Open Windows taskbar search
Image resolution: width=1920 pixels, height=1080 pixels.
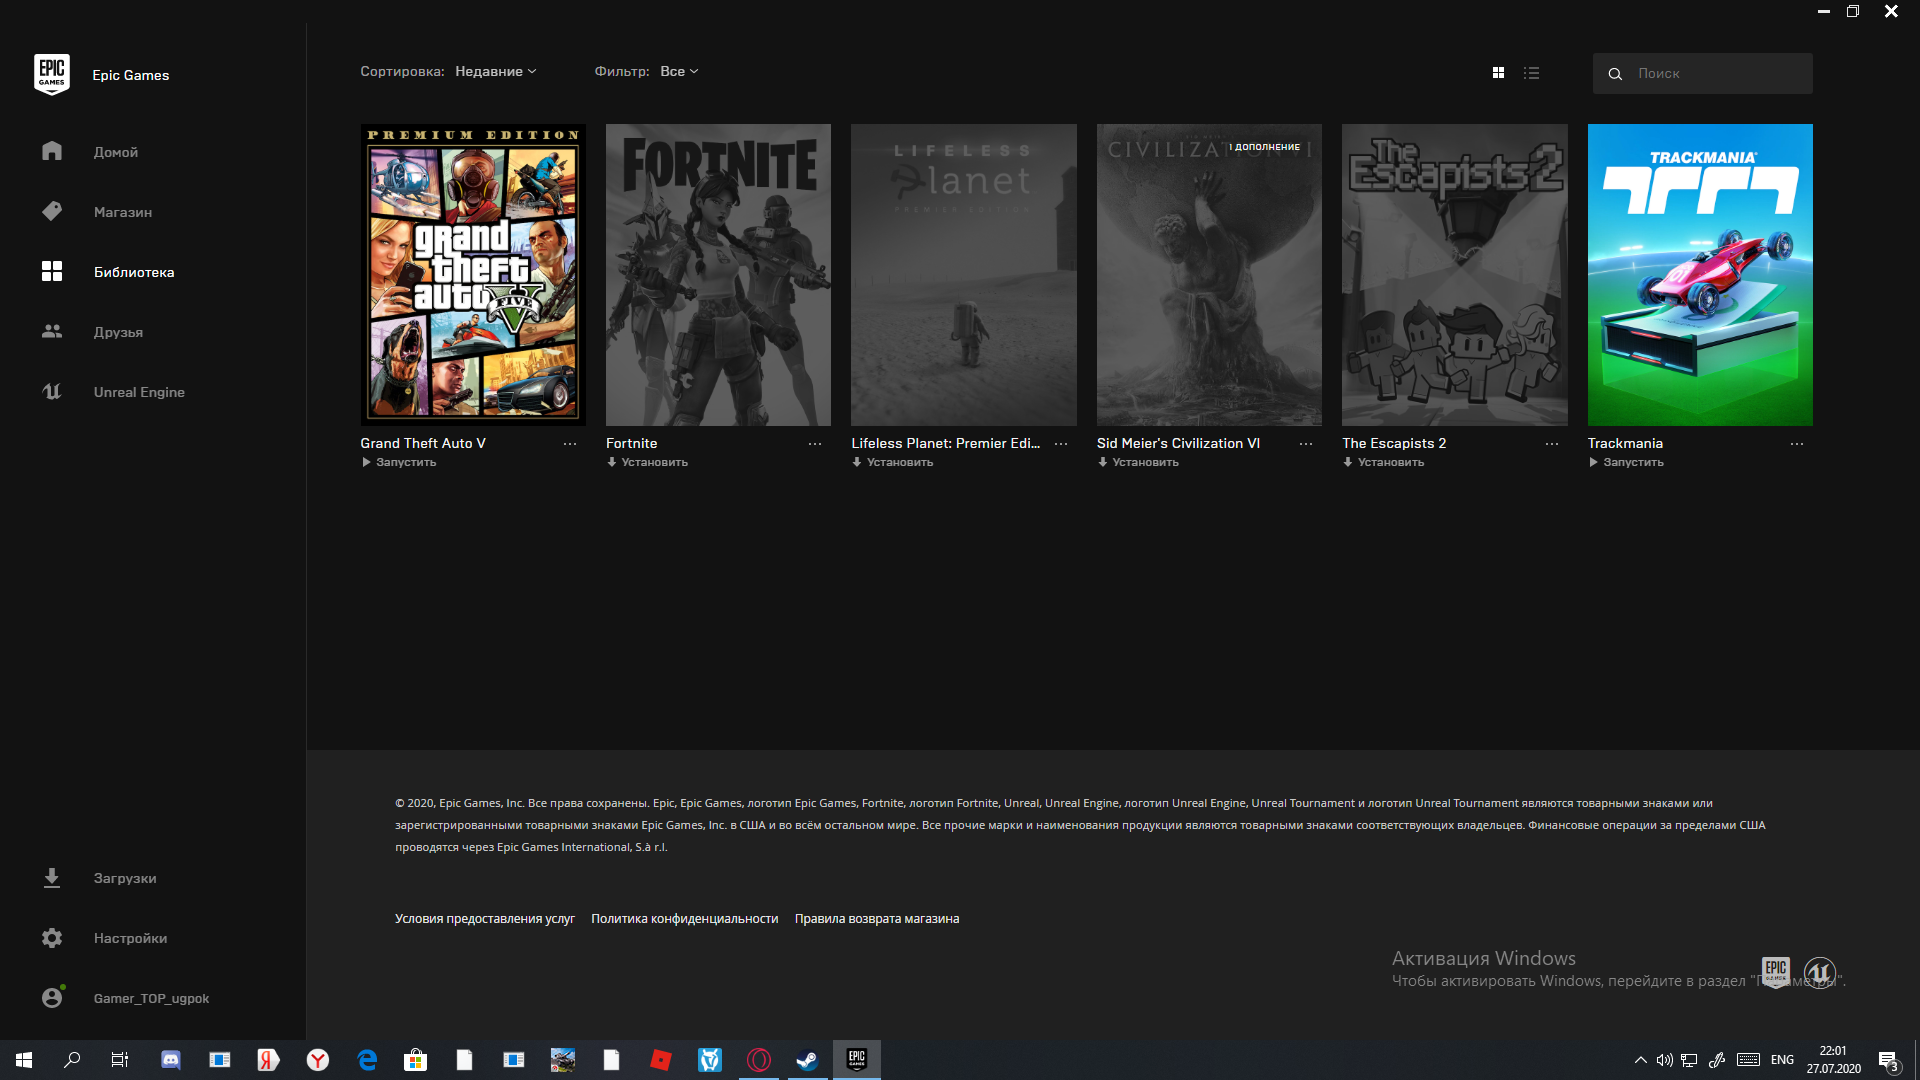[x=72, y=1060]
